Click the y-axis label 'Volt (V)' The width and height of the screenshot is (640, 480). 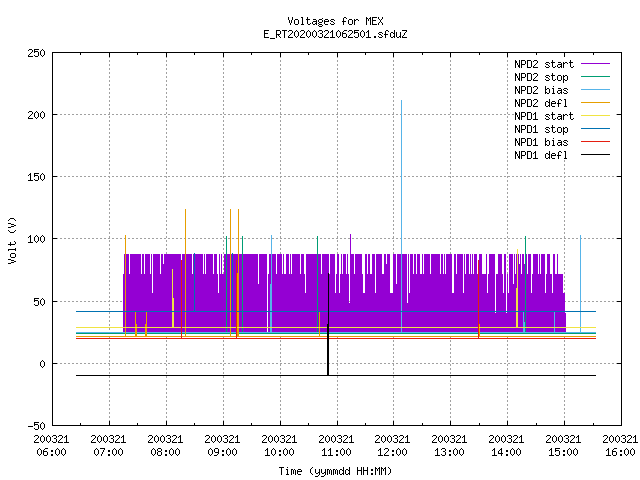tap(12, 240)
